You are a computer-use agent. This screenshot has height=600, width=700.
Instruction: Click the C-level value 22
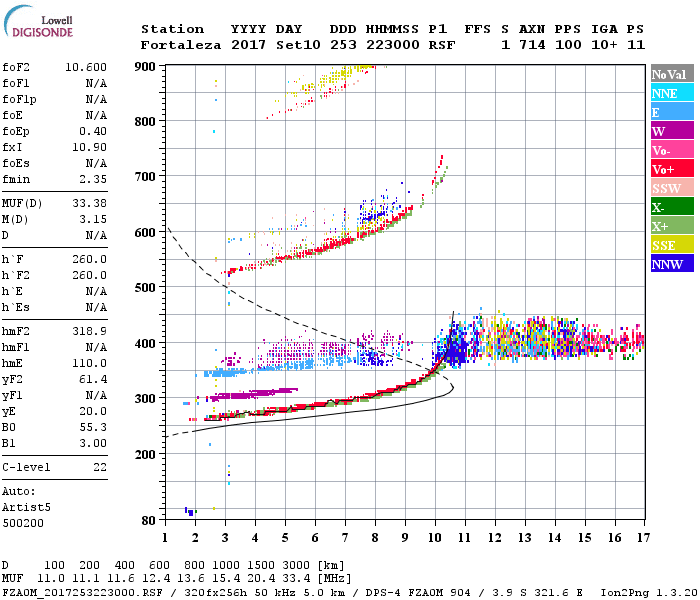pyautogui.click(x=100, y=467)
